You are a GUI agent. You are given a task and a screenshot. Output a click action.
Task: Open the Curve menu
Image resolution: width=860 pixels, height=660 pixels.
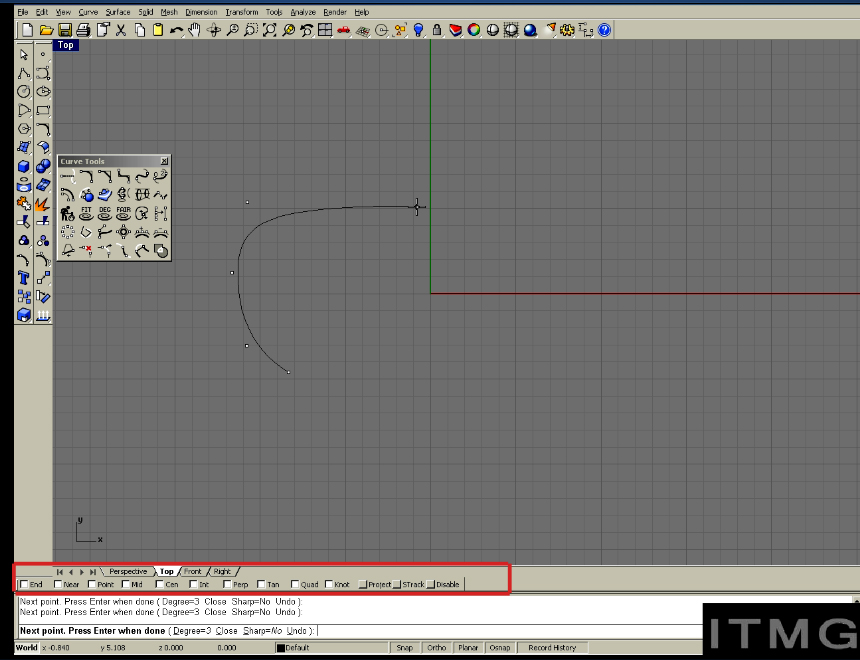(88, 12)
